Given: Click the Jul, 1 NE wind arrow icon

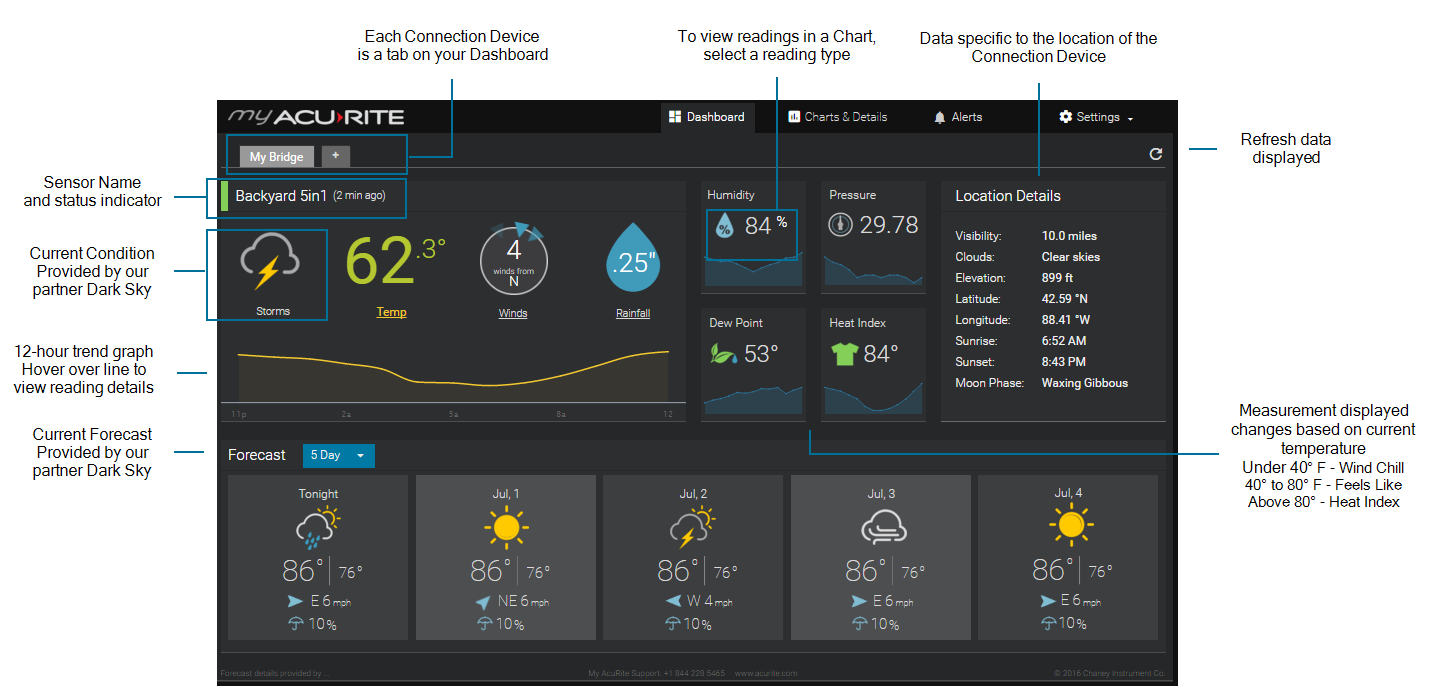Looking at the screenshot, I should pos(482,602).
